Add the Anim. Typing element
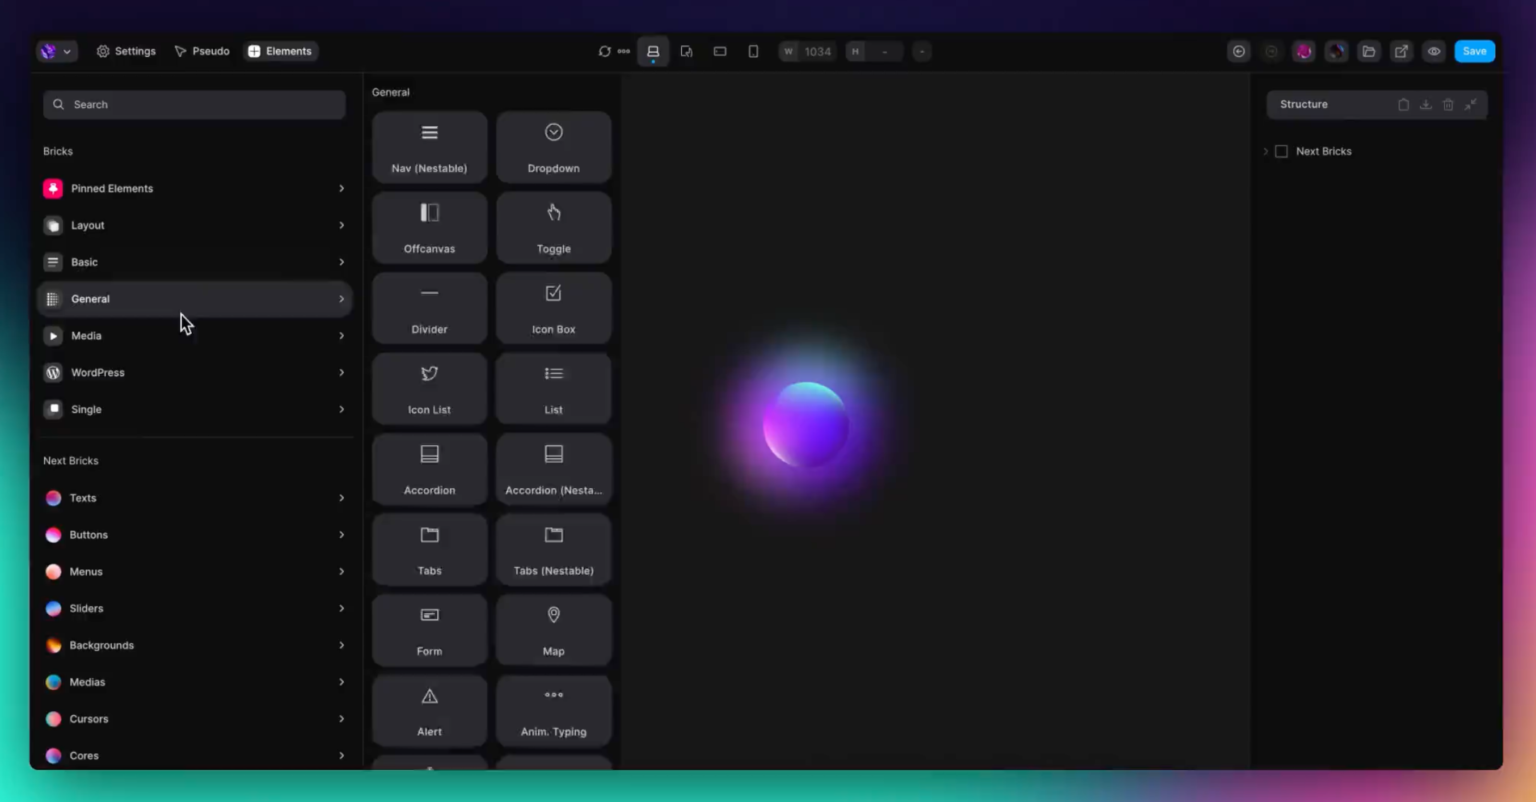This screenshot has width=1536, height=802. click(553, 710)
